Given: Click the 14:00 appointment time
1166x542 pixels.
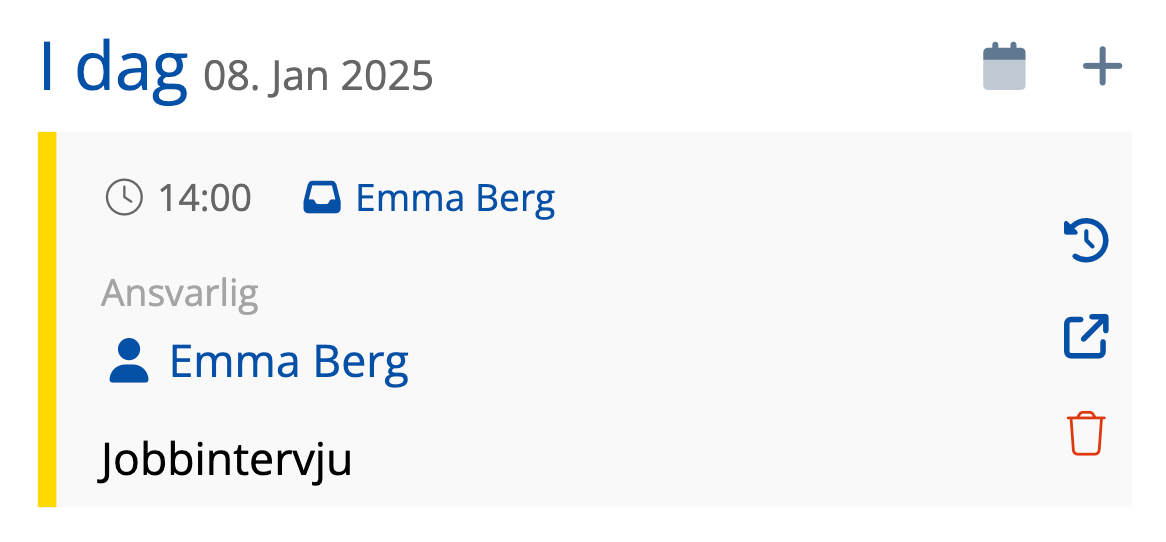Looking at the screenshot, I should [x=205, y=198].
